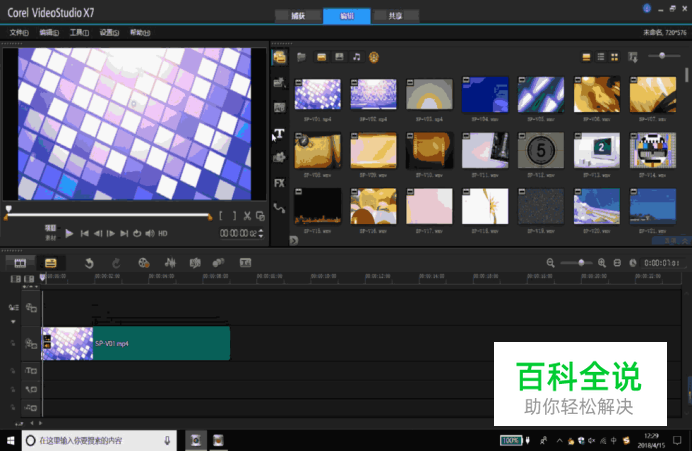Open the system volume control

tap(592, 440)
